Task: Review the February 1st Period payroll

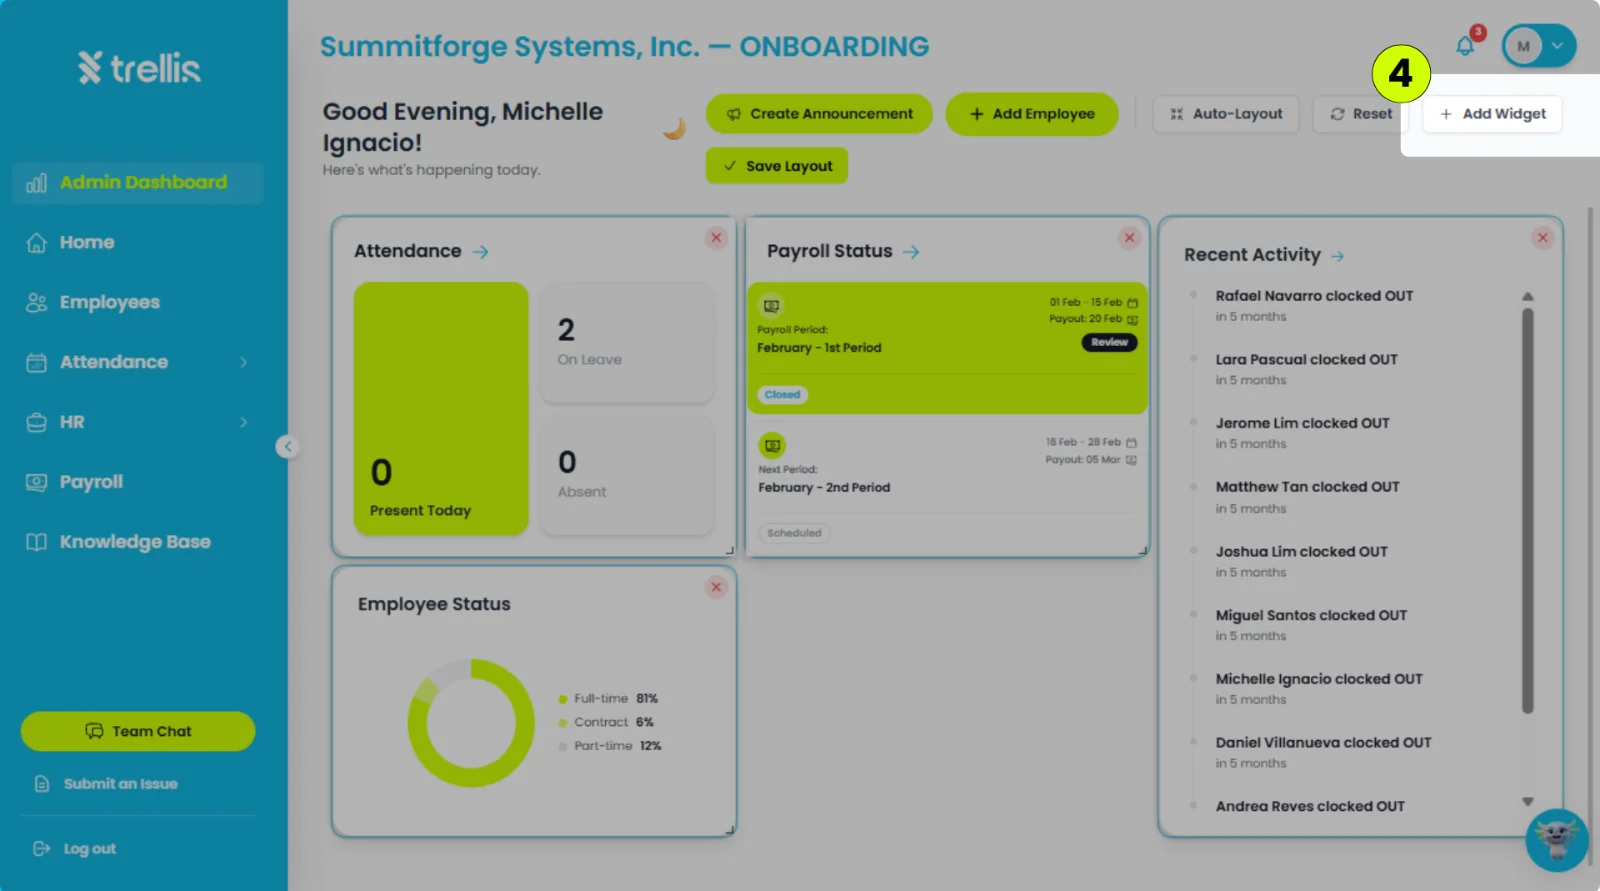Action: pyautogui.click(x=1109, y=342)
